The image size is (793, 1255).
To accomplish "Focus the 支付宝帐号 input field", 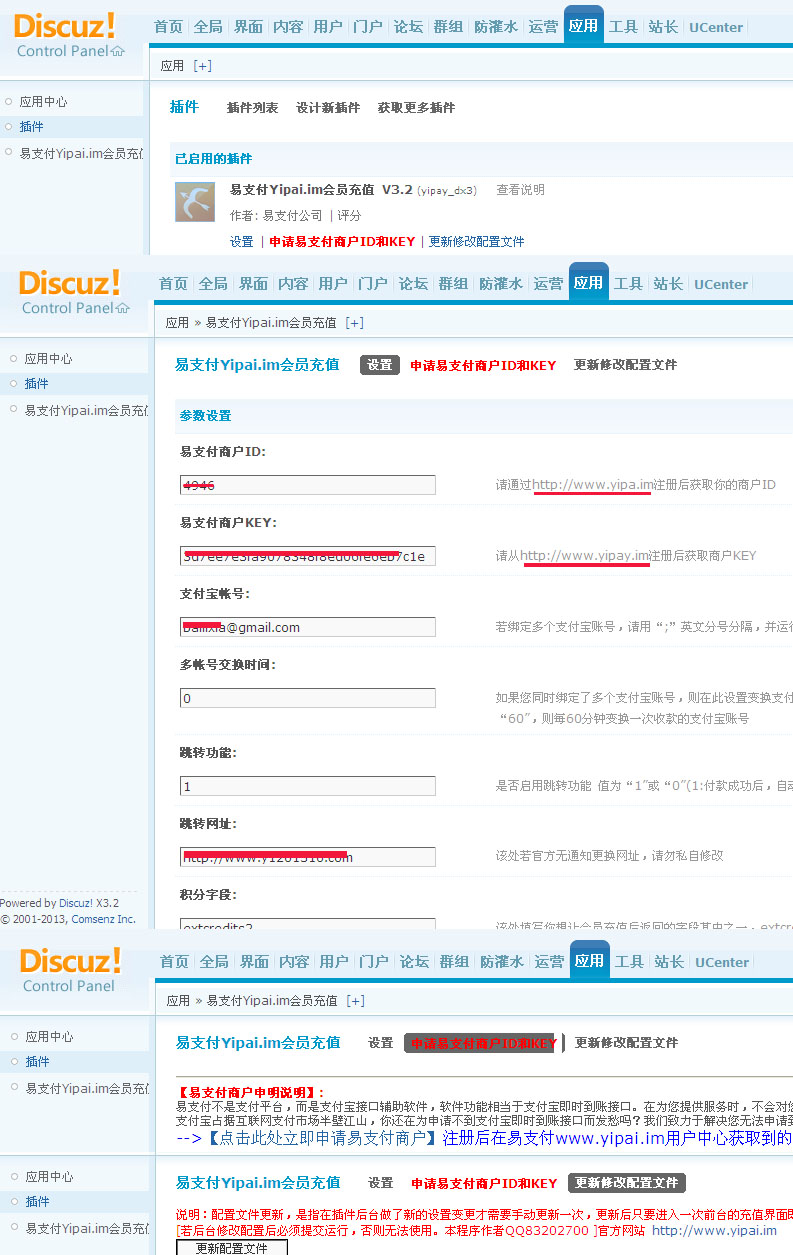I will (x=308, y=627).
